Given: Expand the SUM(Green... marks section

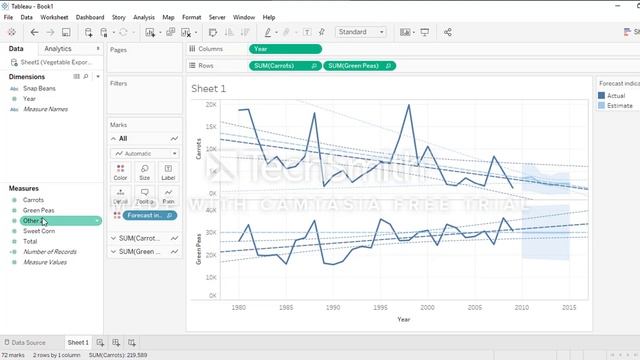Looking at the screenshot, I should tap(113, 251).
